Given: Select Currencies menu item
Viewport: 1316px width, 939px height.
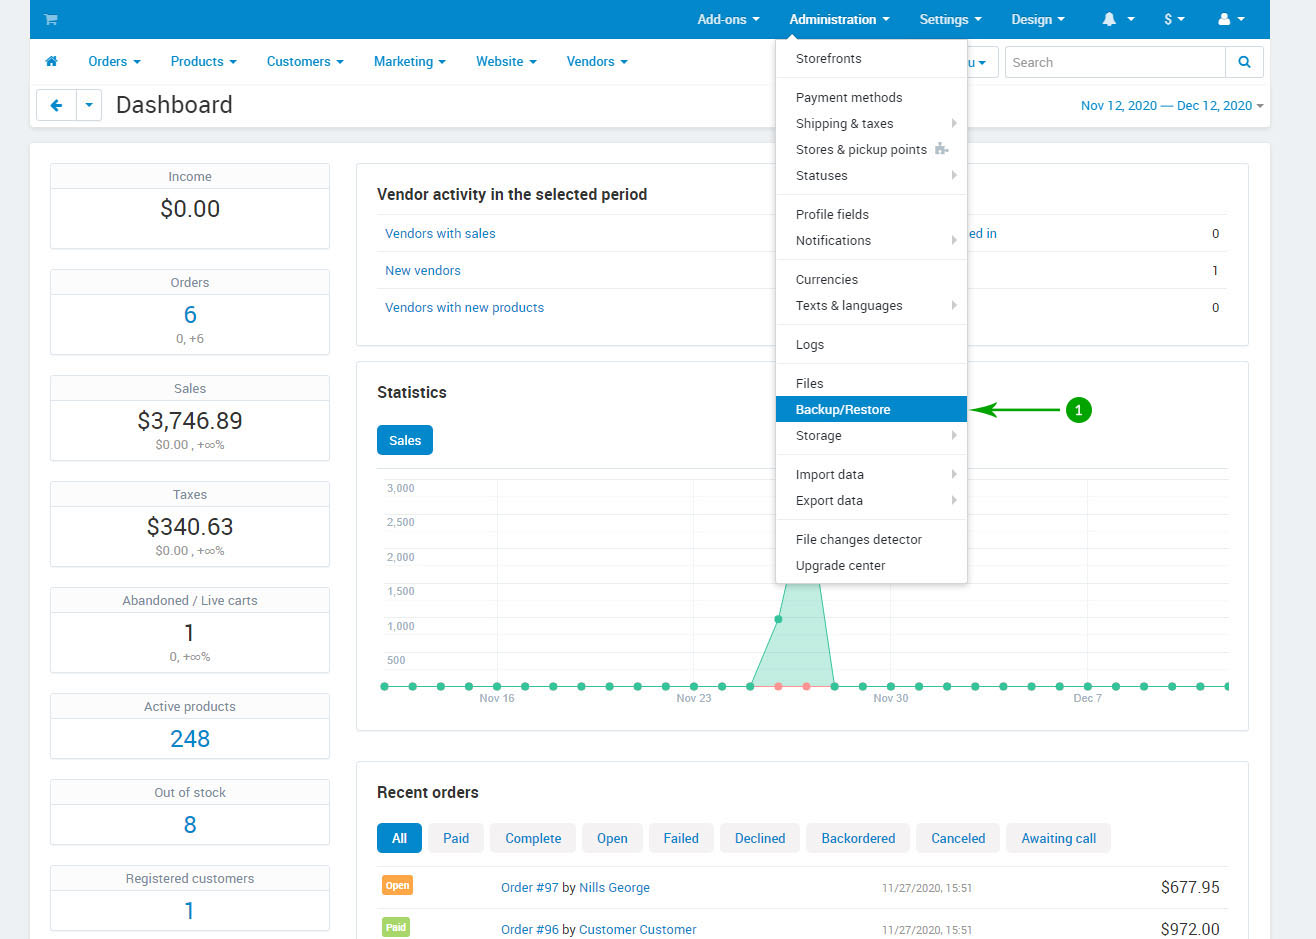Looking at the screenshot, I should point(871,279).
